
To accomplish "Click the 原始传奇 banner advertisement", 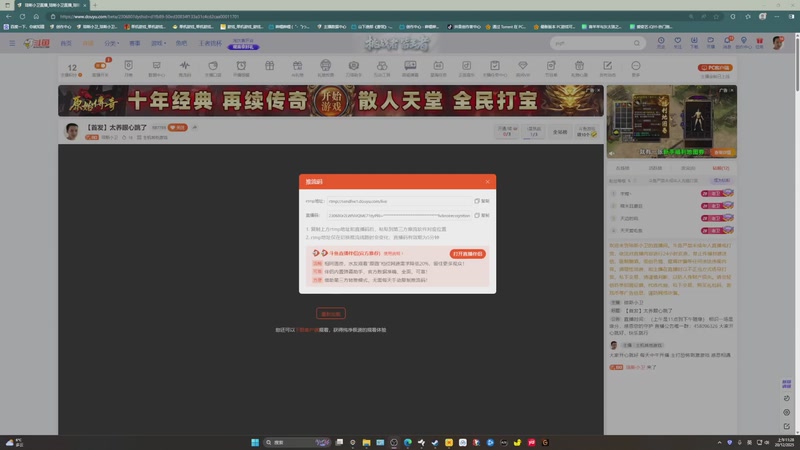I will (331, 101).
